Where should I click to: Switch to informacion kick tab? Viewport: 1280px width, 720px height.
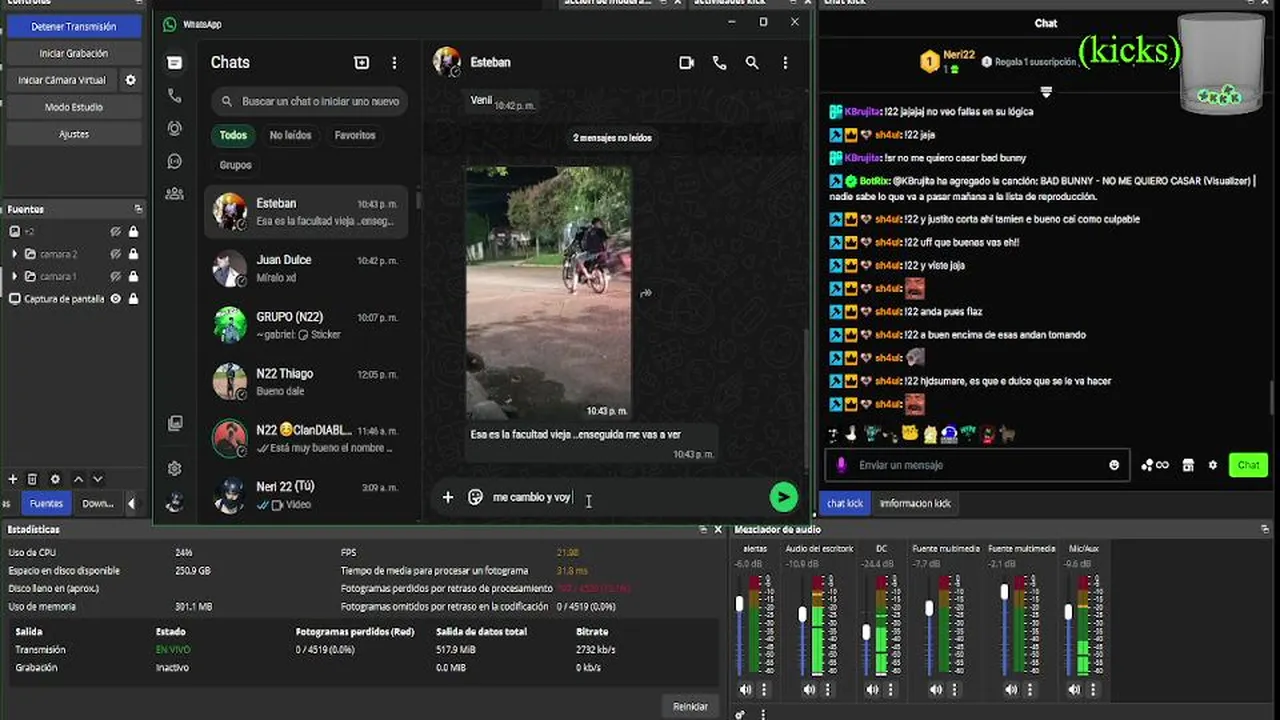click(915, 503)
